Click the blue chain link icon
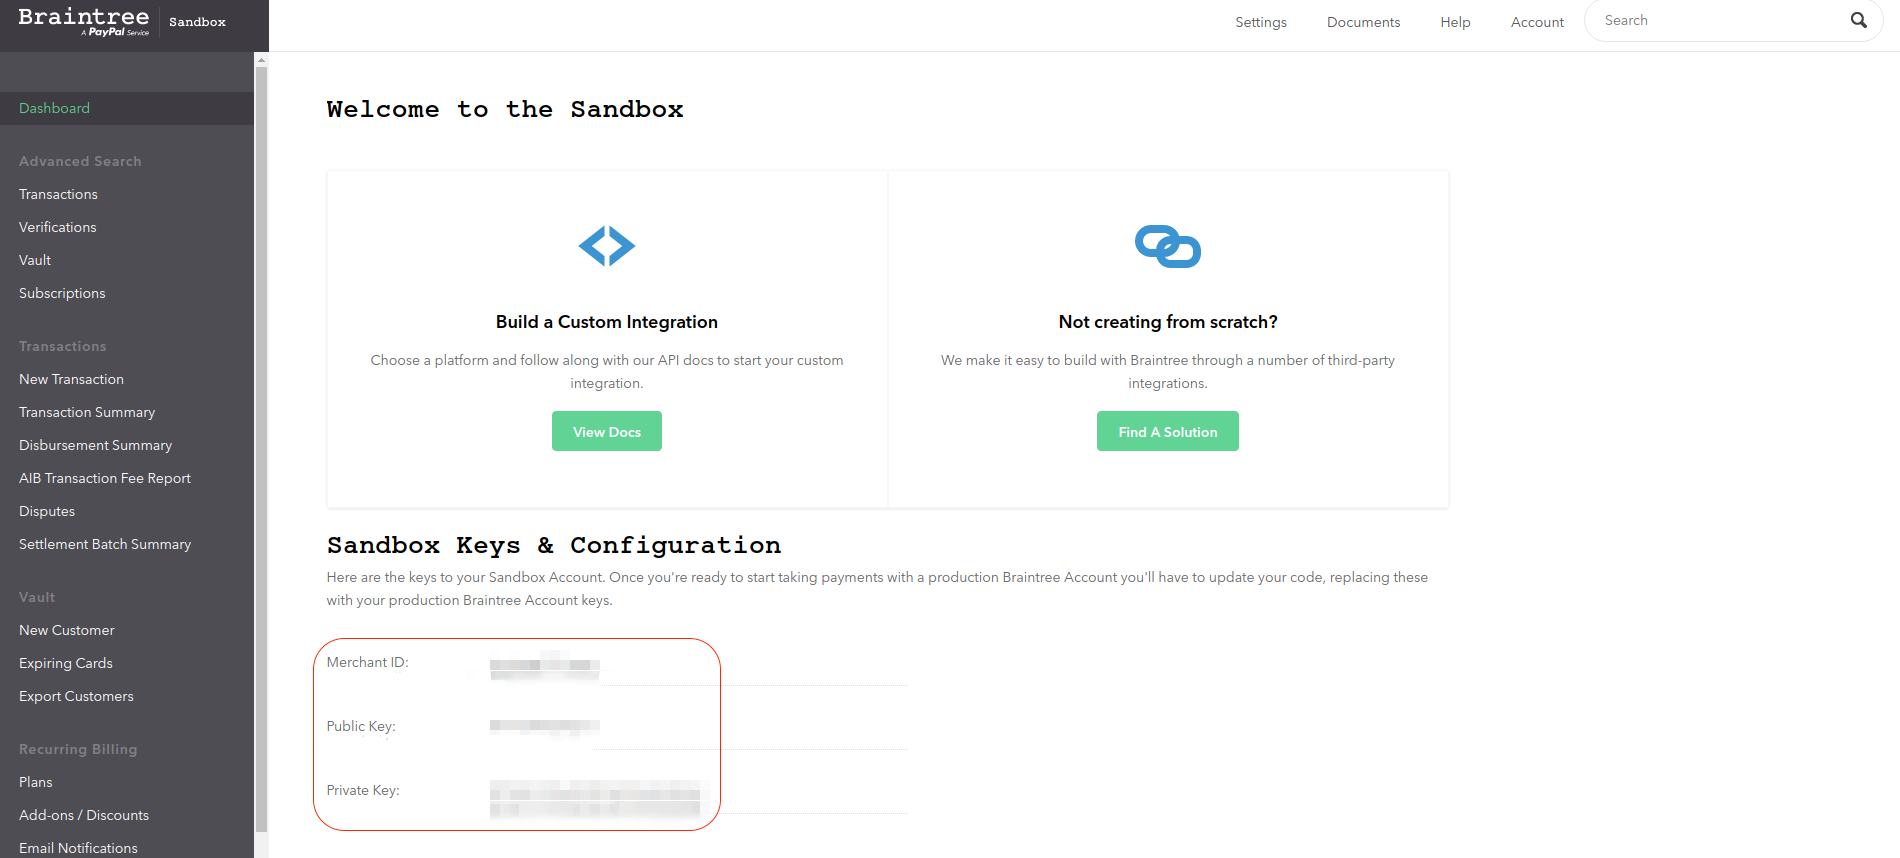Screen dimensions: 1900x858 pyautogui.click(x=1168, y=246)
